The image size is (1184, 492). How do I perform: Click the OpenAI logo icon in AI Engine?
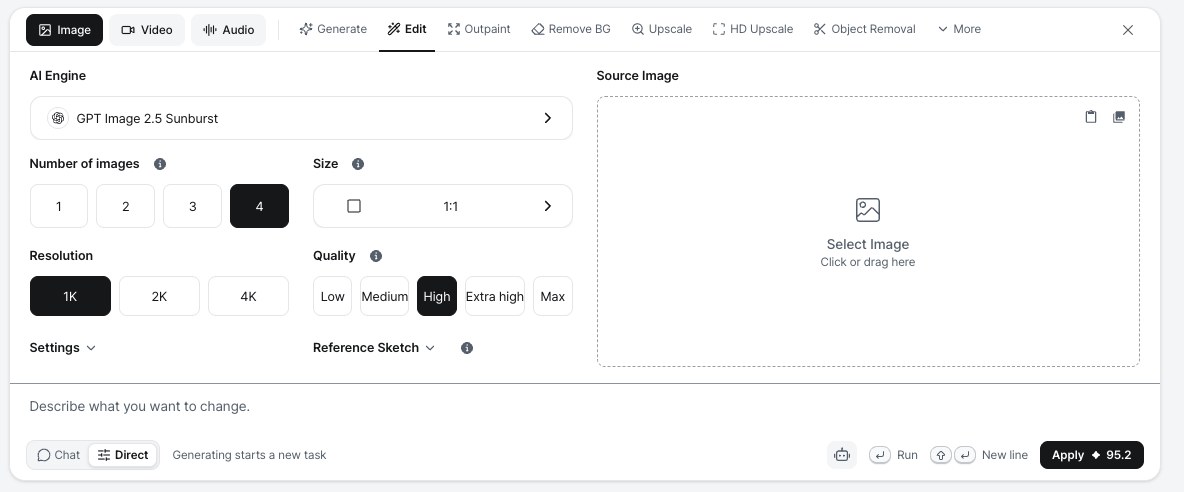point(58,118)
